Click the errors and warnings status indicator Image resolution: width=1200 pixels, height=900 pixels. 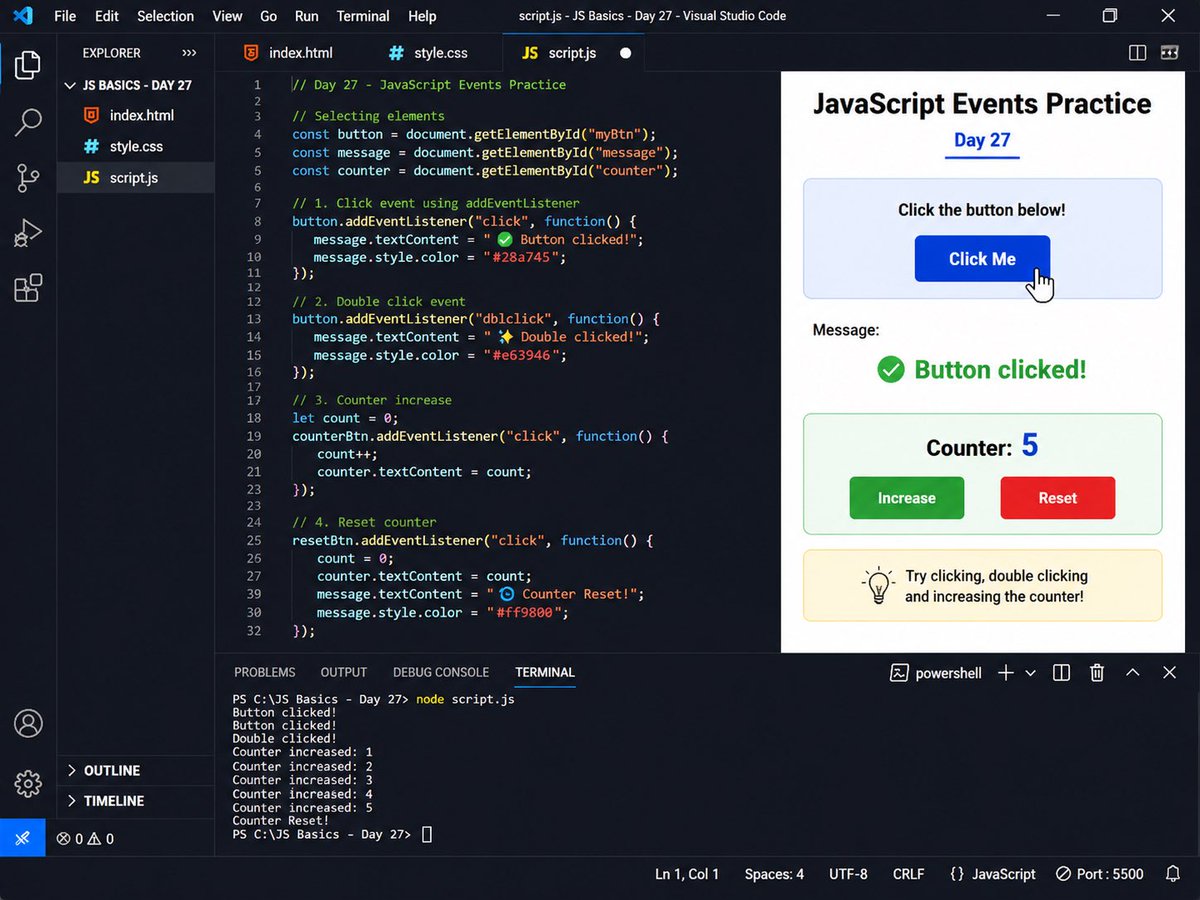85,839
